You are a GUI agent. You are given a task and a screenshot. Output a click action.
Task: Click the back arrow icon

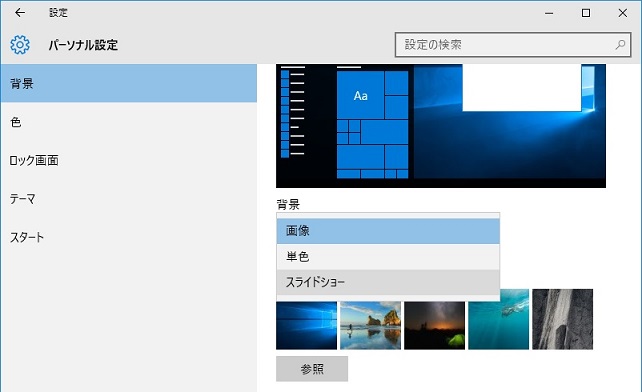point(20,13)
